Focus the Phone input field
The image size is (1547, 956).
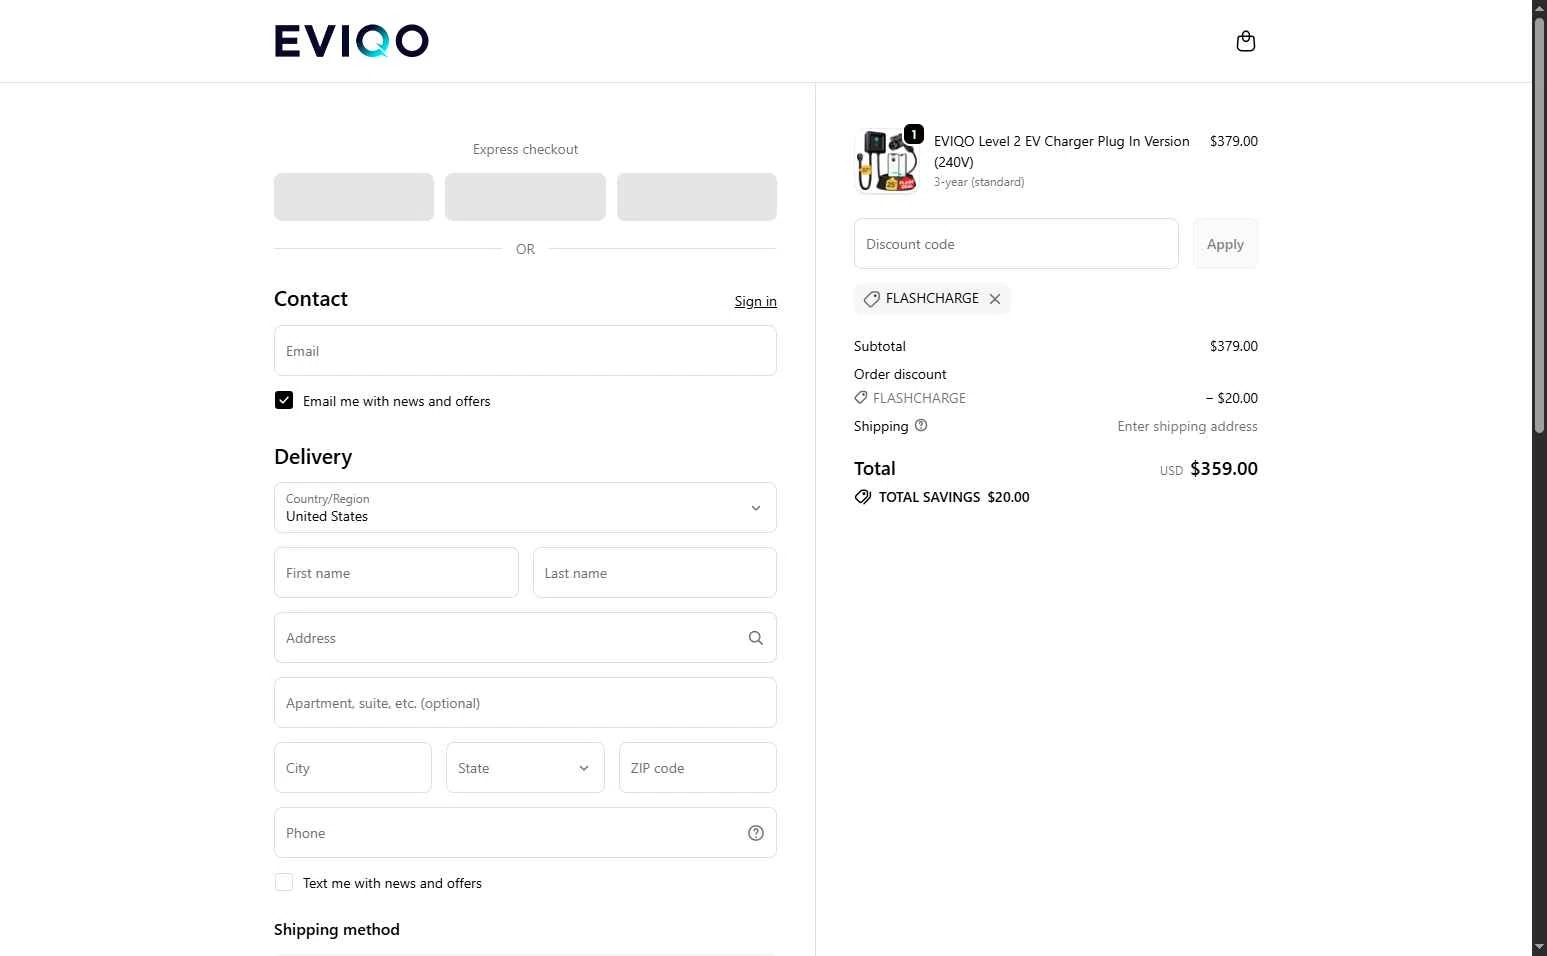coord(525,833)
